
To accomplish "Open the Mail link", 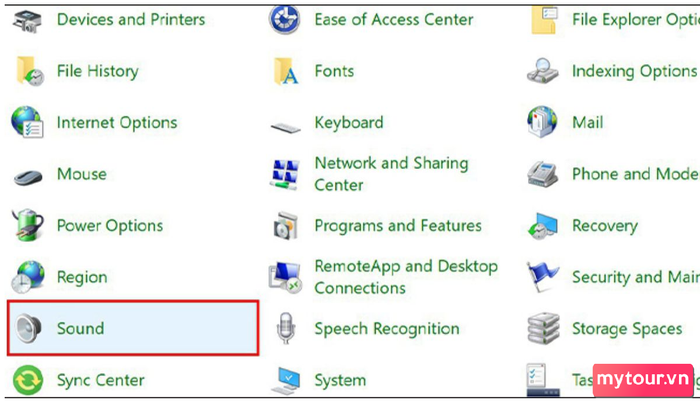I will tap(588, 123).
